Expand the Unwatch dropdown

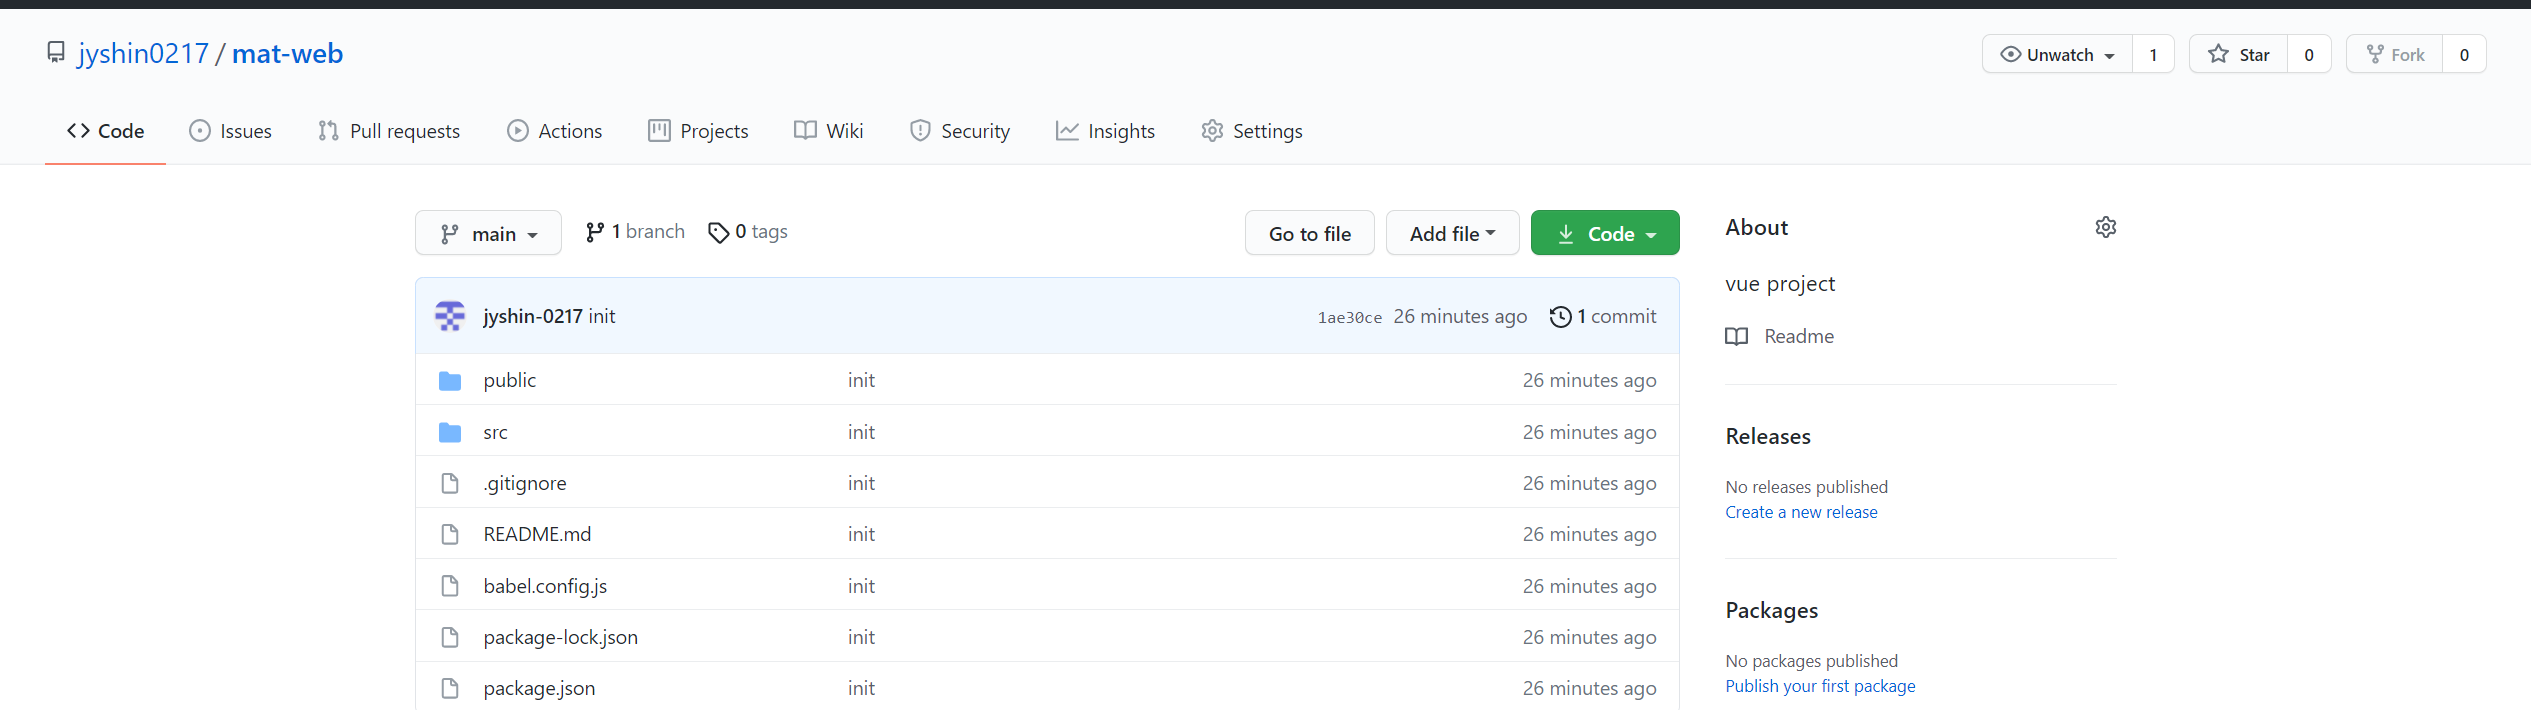point(2057,54)
